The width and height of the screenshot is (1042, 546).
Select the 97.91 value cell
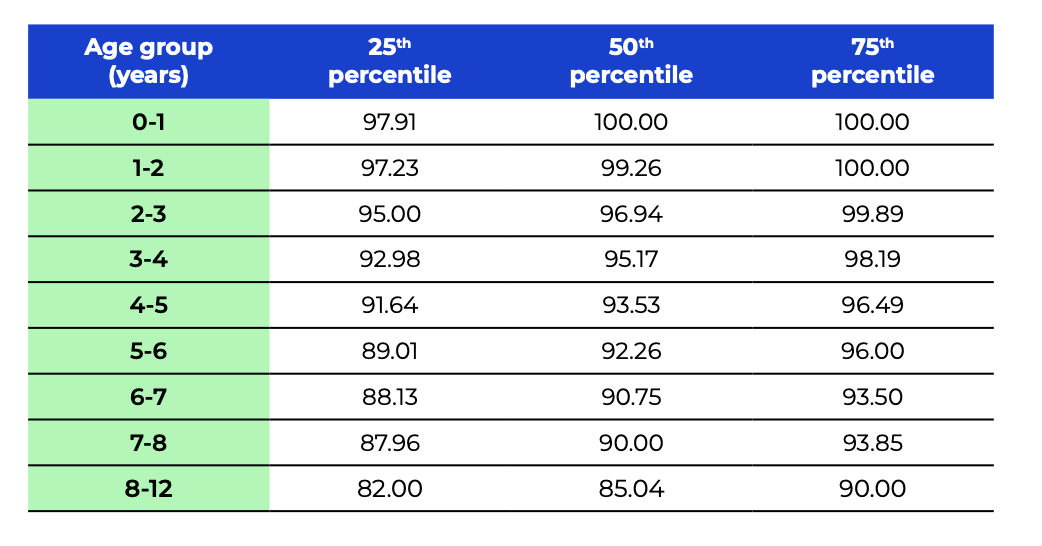click(390, 122)
